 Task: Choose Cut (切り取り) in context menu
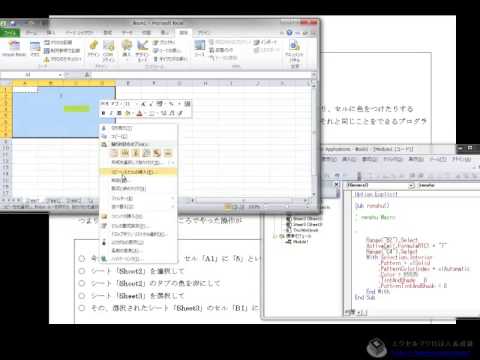[138, 128]
